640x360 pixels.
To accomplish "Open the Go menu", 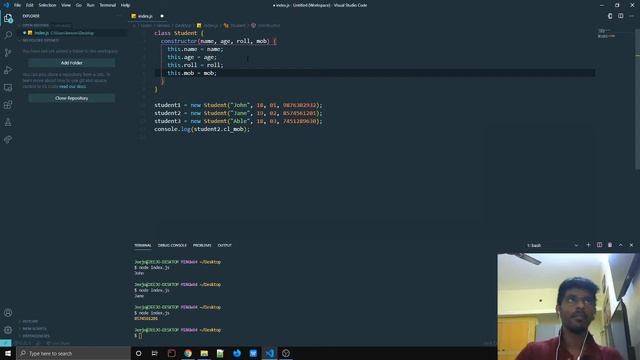I will tap(79, 5).
